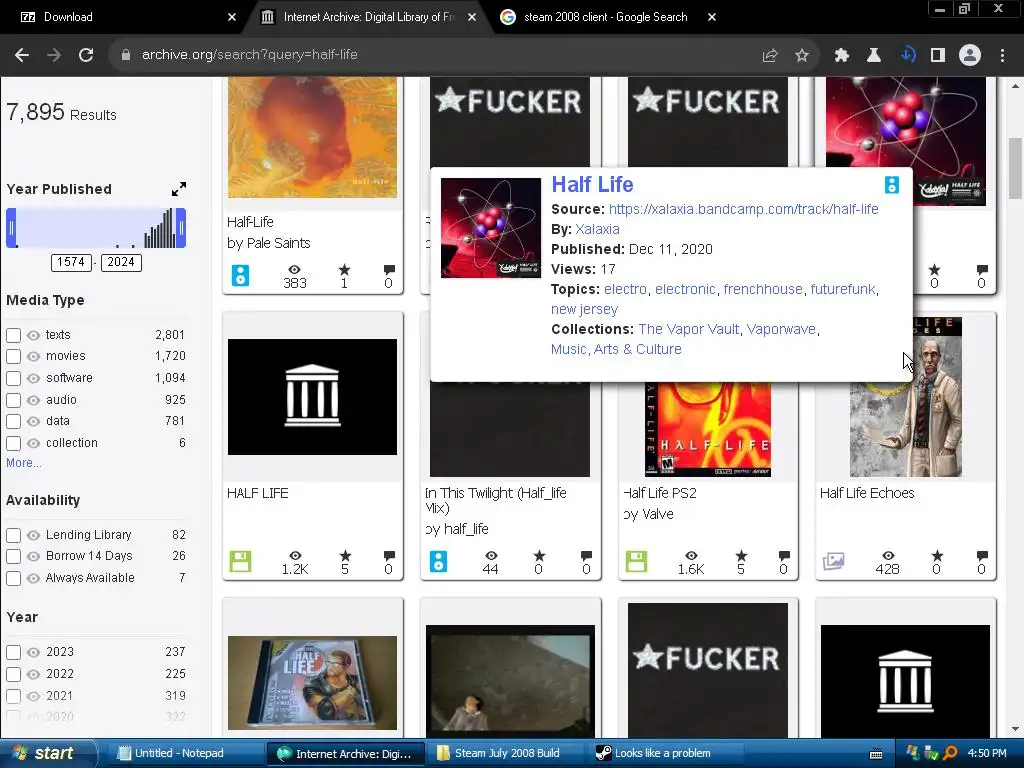This screenshot has width=1024, height=768.
Task: Switch to steam 2008 client Google Search tab
Action: [605, 17]
